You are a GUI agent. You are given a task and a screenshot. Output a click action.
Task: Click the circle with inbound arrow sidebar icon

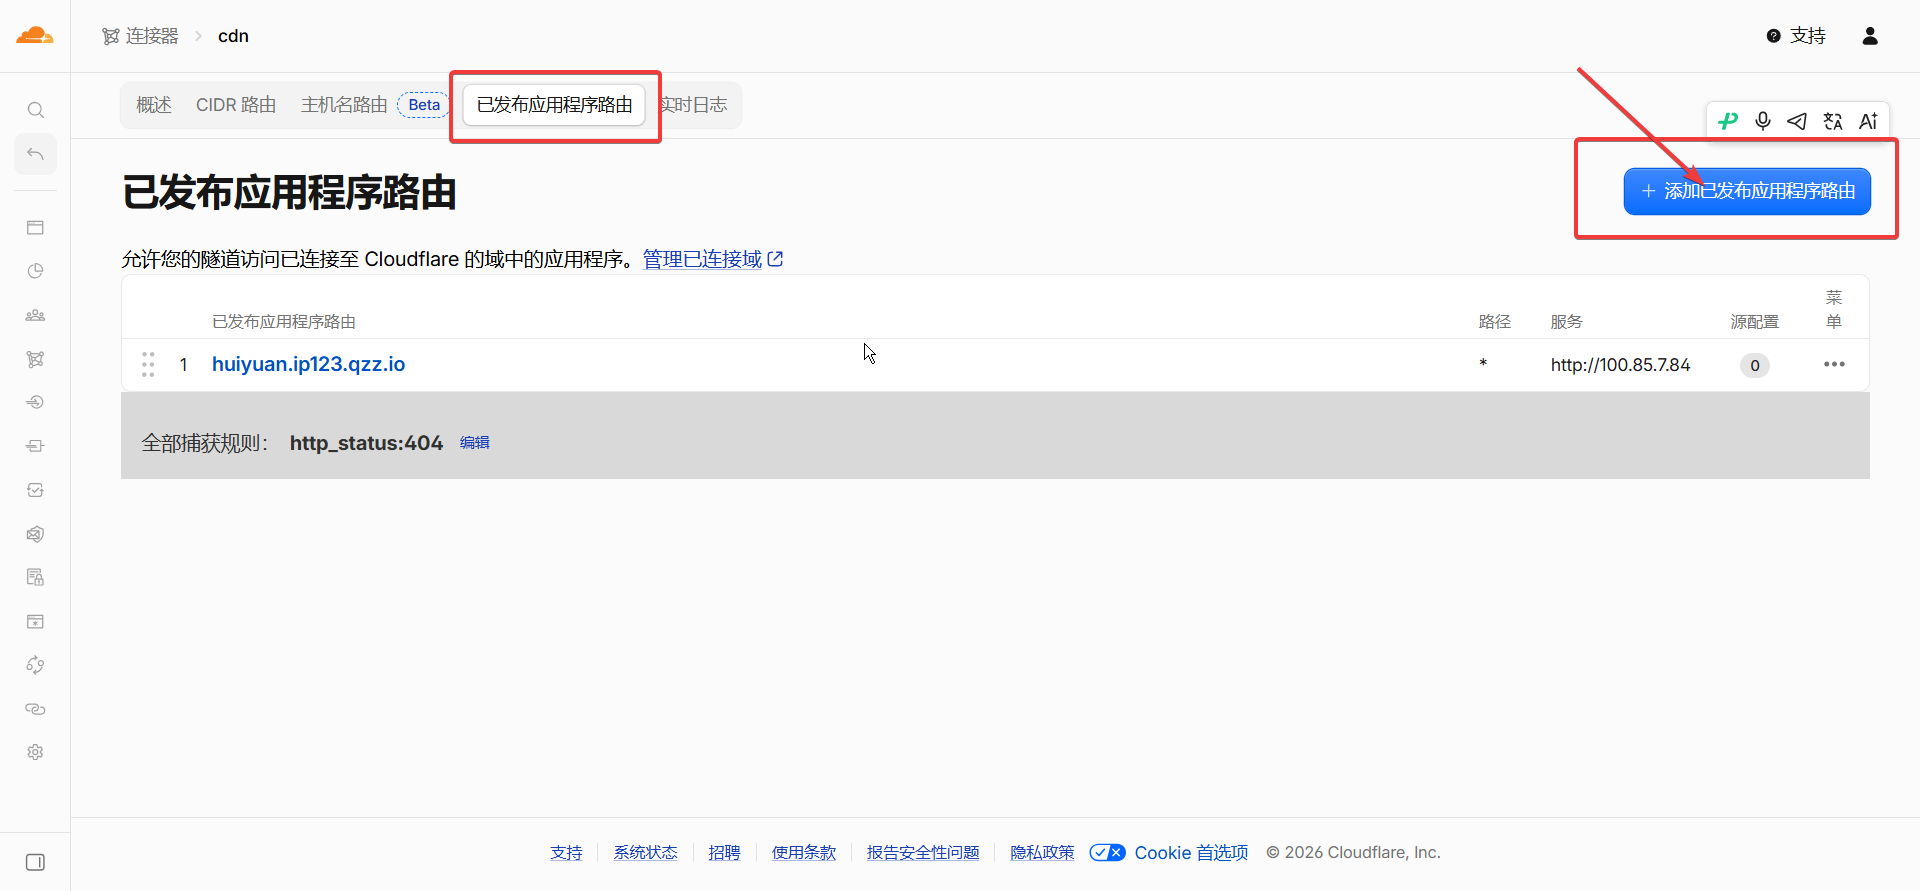point(35,402)
